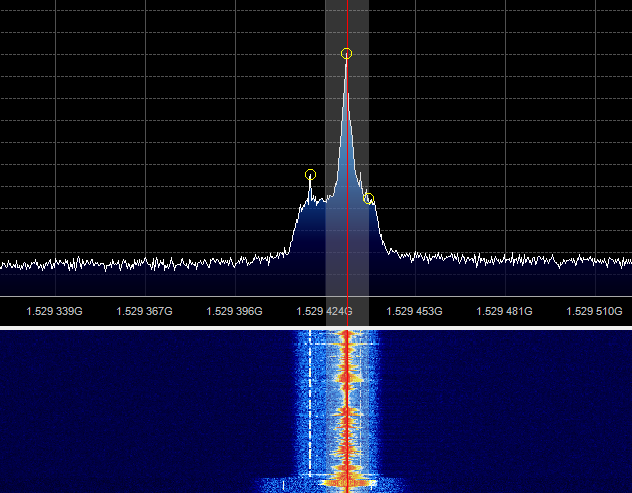
Task: Click the left side-peak yellow marker circle
Action: (x=310, y=175)
